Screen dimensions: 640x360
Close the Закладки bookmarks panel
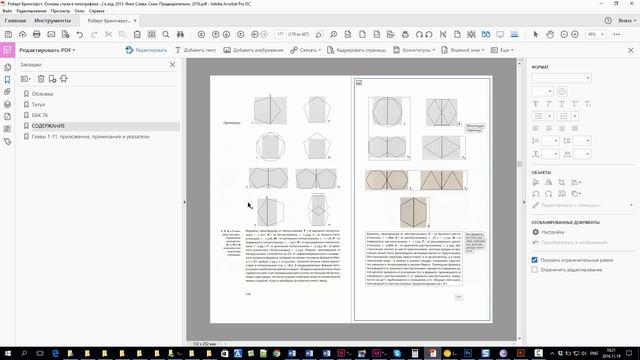[172, 64]
